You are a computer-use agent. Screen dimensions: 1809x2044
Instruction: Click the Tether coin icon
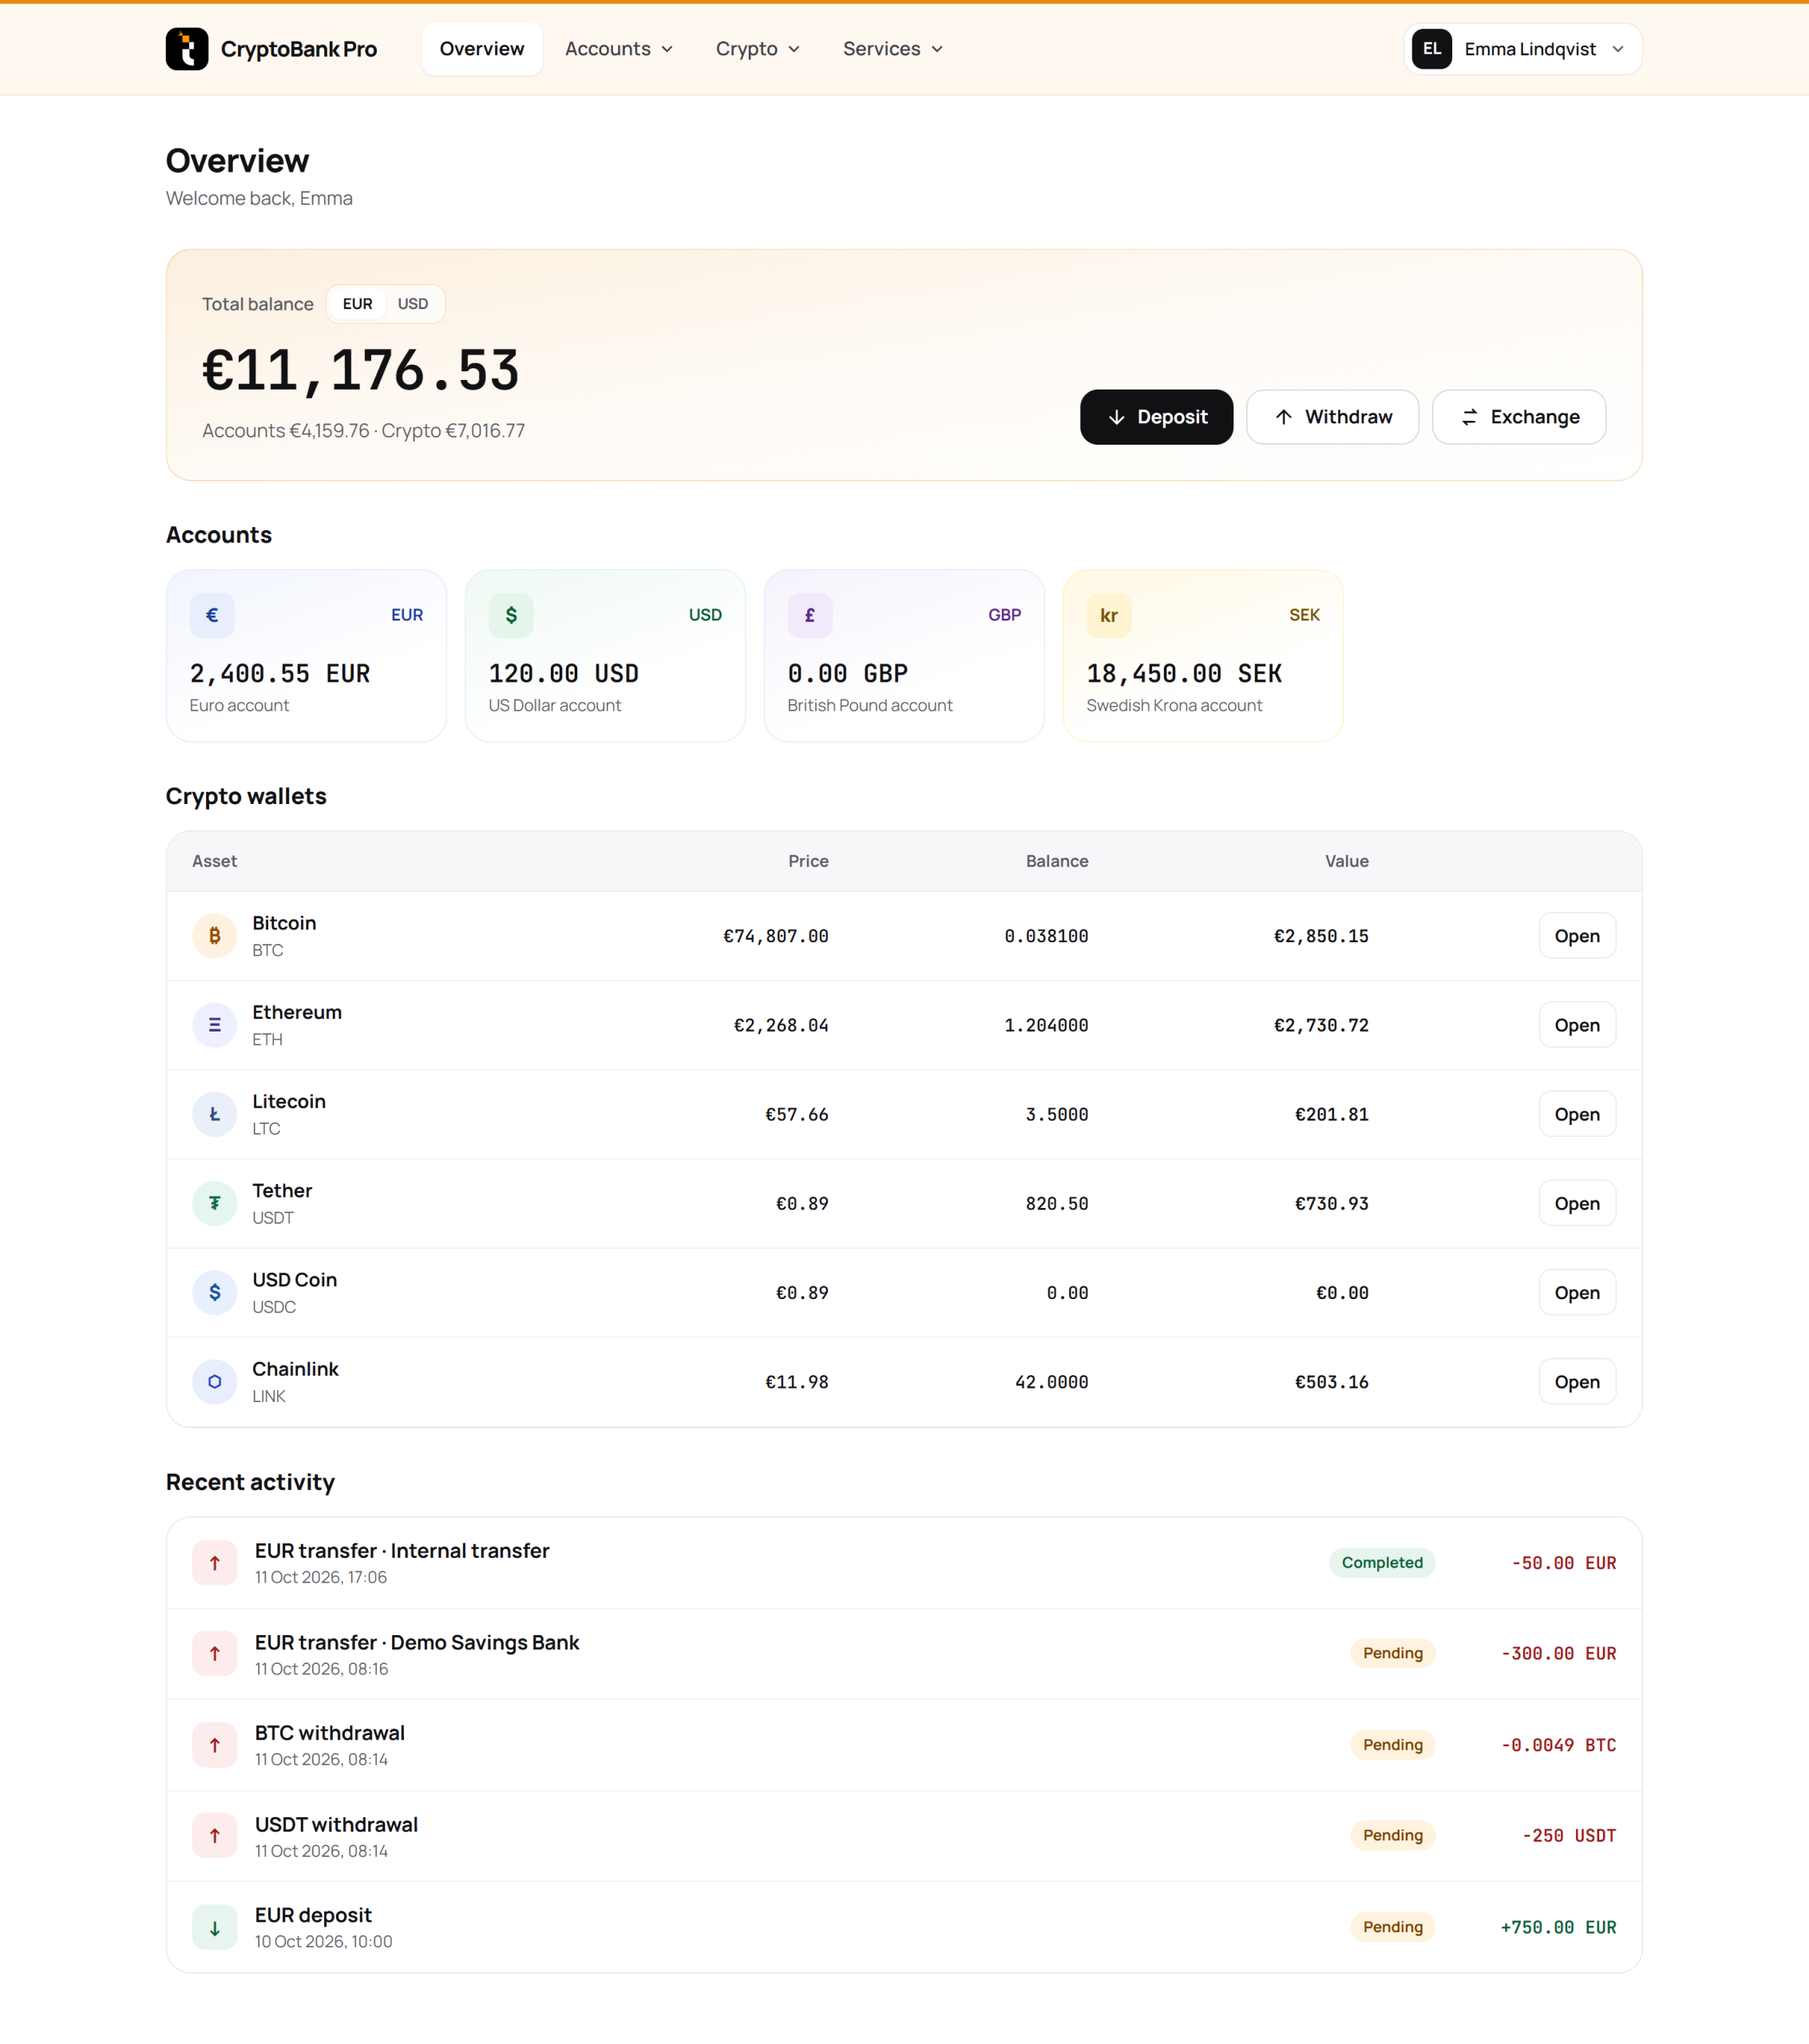tap(215, 1203)
